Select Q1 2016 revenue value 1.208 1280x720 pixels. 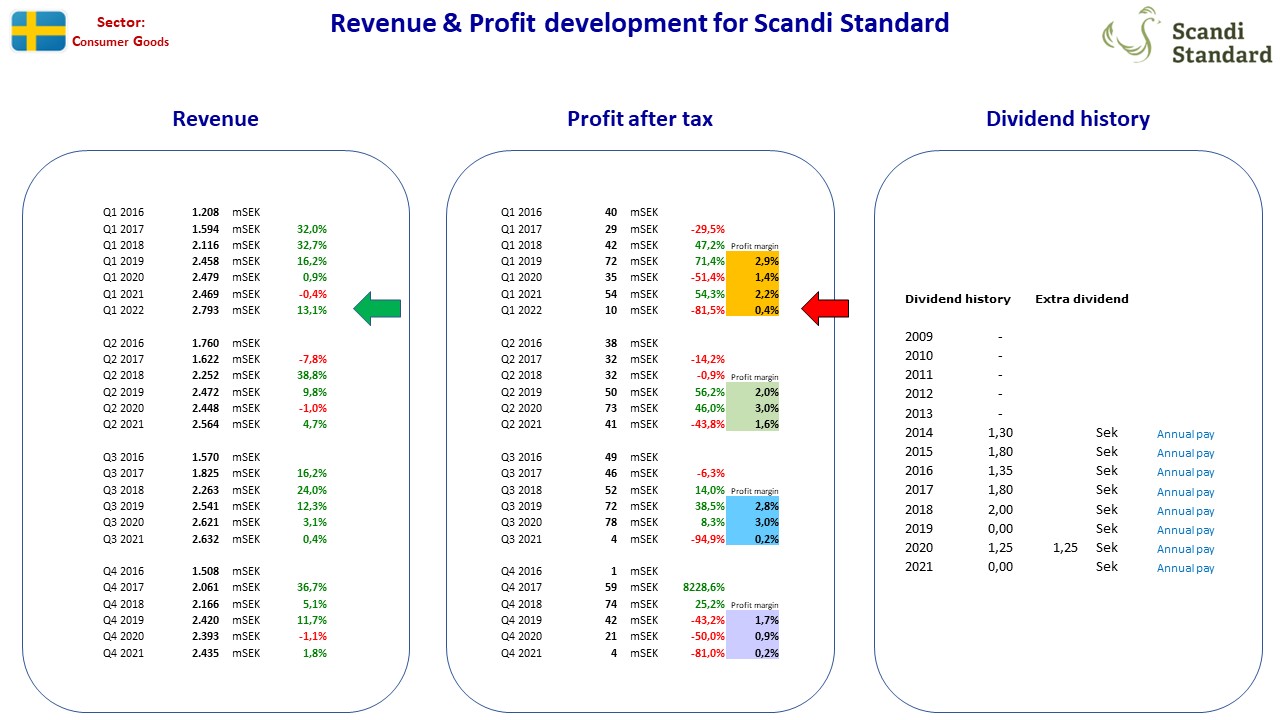point(205,212)
